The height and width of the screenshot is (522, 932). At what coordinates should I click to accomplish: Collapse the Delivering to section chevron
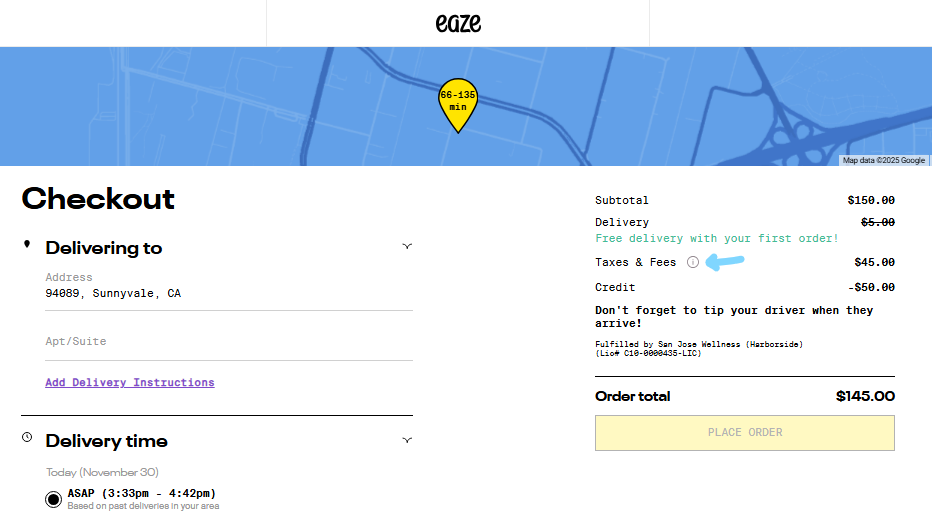point(407,246)
